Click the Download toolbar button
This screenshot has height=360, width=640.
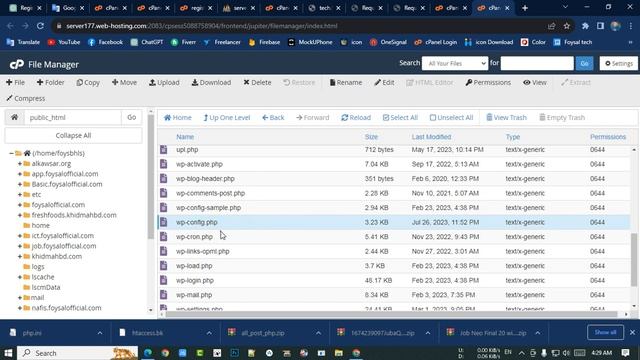211,82
